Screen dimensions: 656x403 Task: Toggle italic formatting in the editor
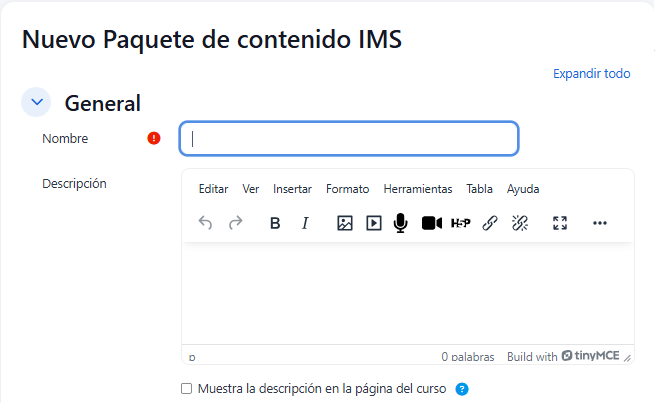305,223
